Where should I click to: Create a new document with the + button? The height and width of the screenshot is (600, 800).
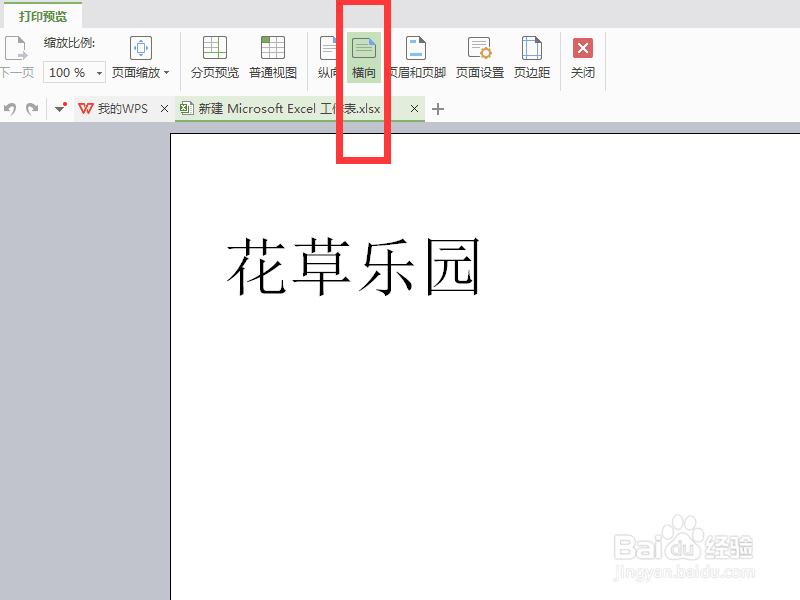pos(436,108)
